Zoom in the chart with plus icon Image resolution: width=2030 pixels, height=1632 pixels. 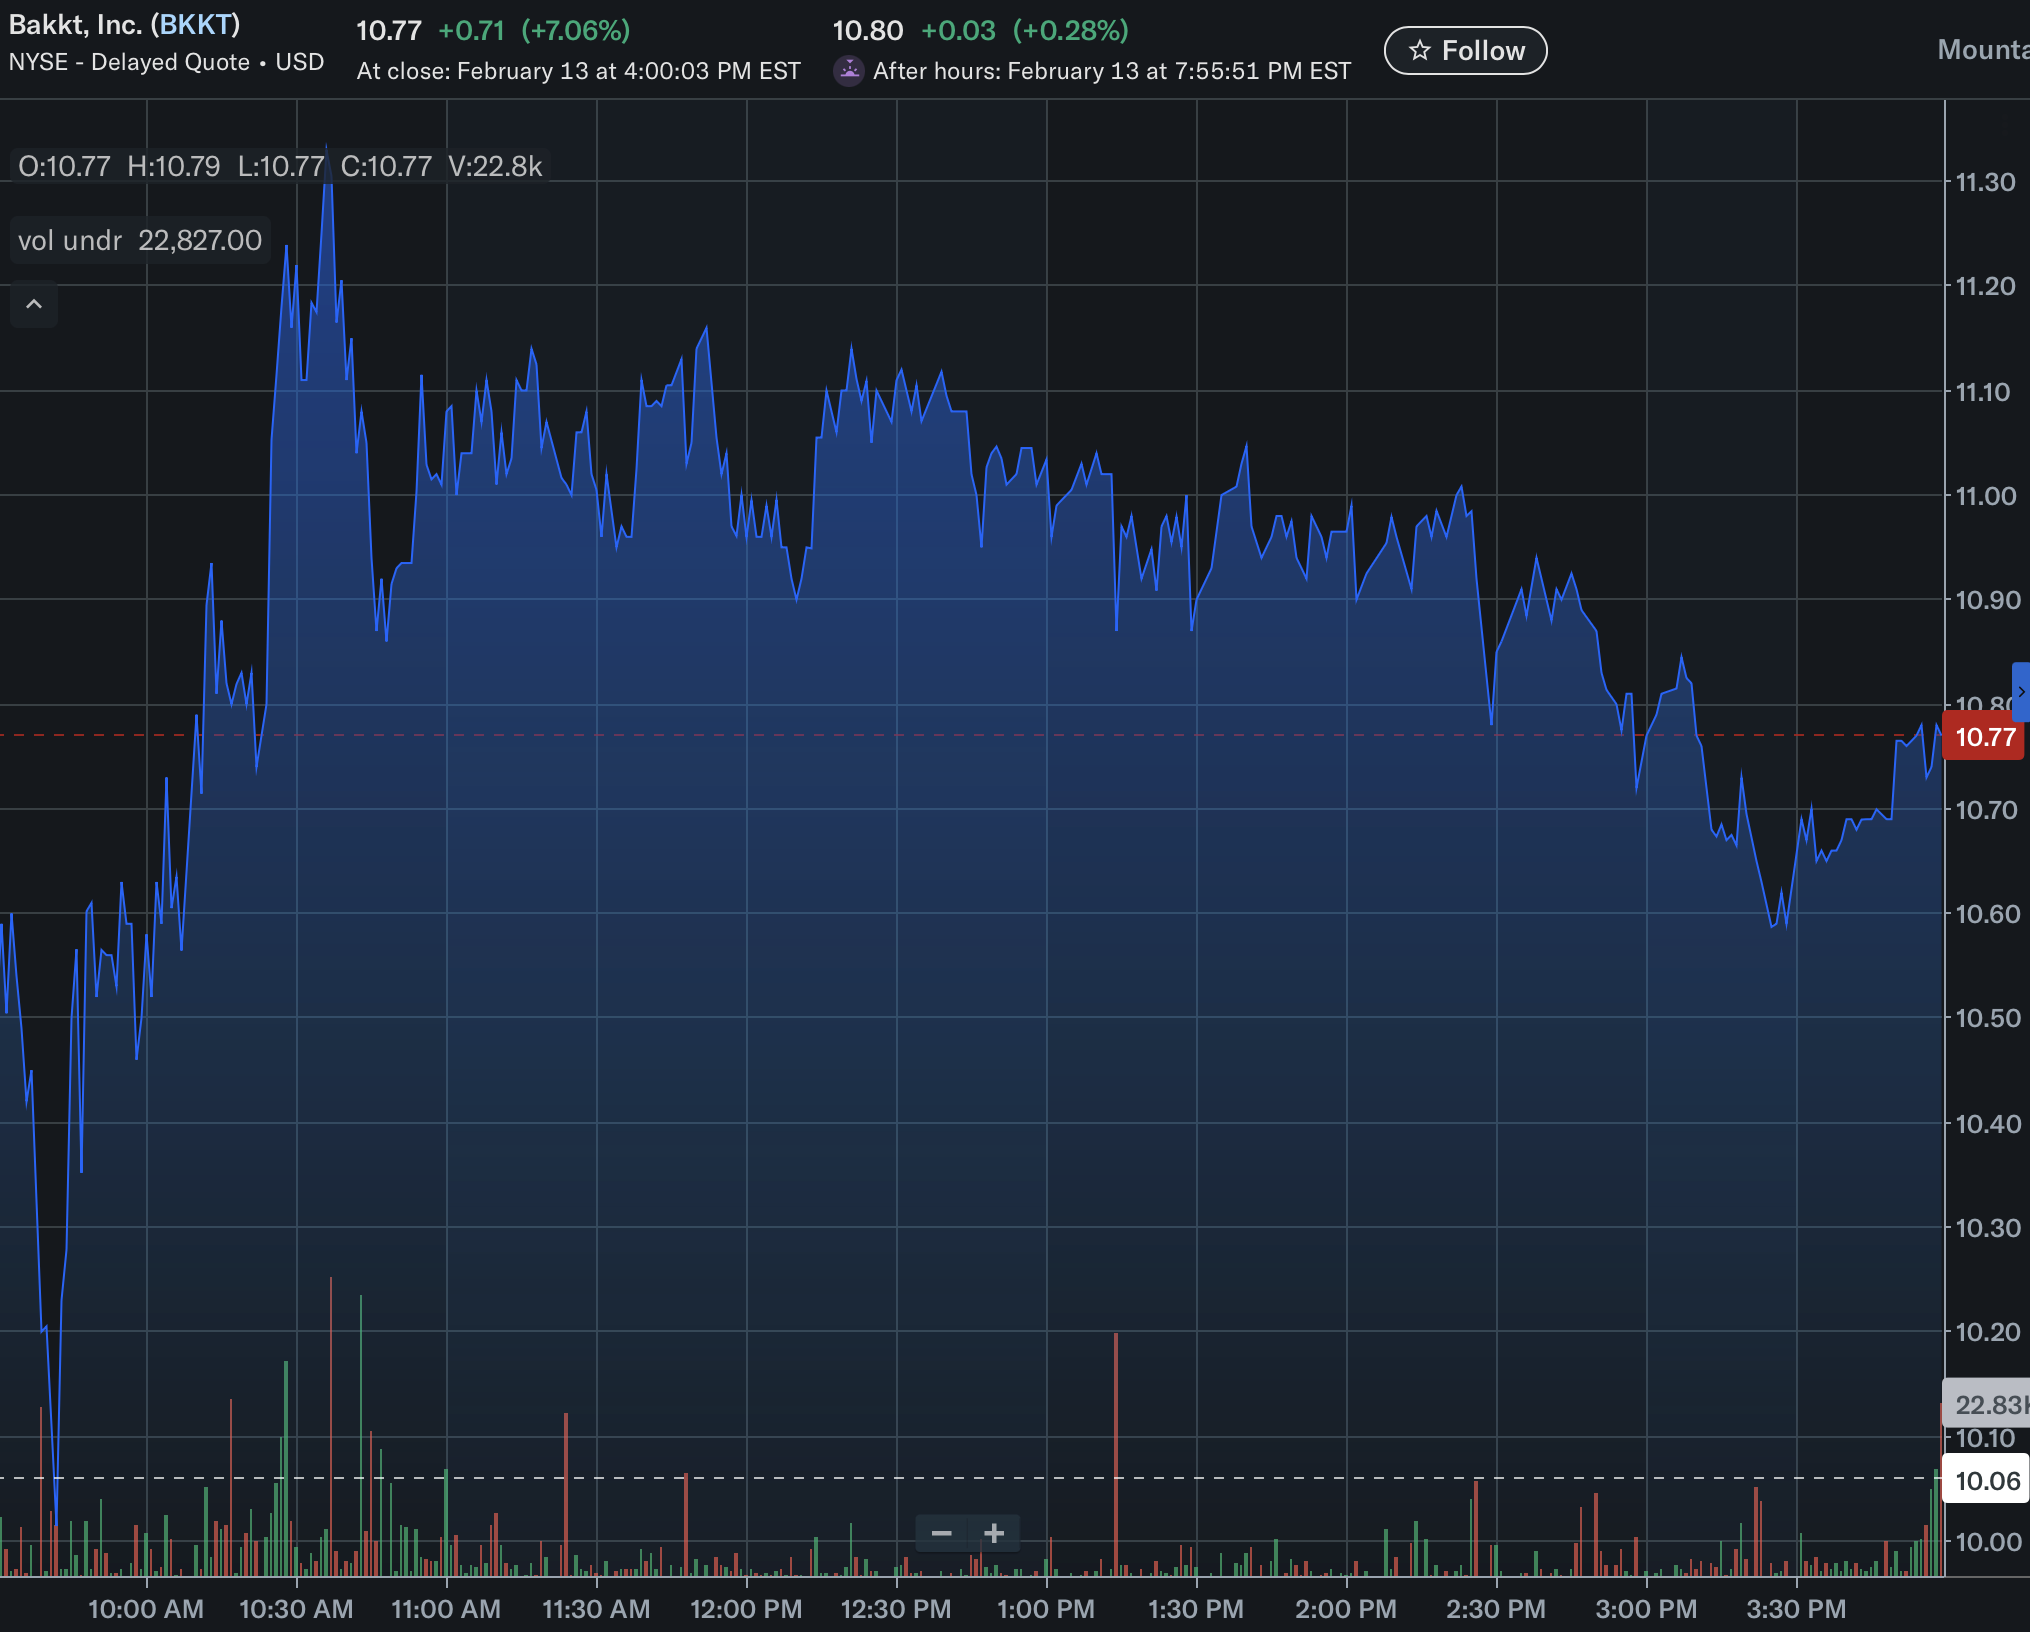[x=994, y=1533]
